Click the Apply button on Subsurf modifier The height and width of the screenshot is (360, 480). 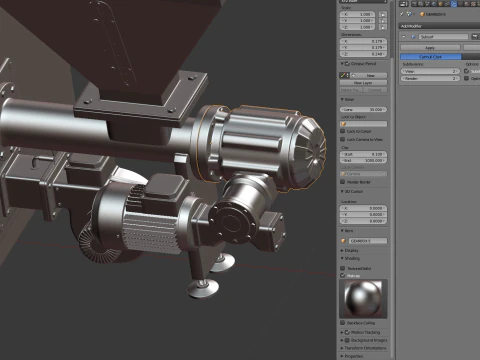point(430,48)
